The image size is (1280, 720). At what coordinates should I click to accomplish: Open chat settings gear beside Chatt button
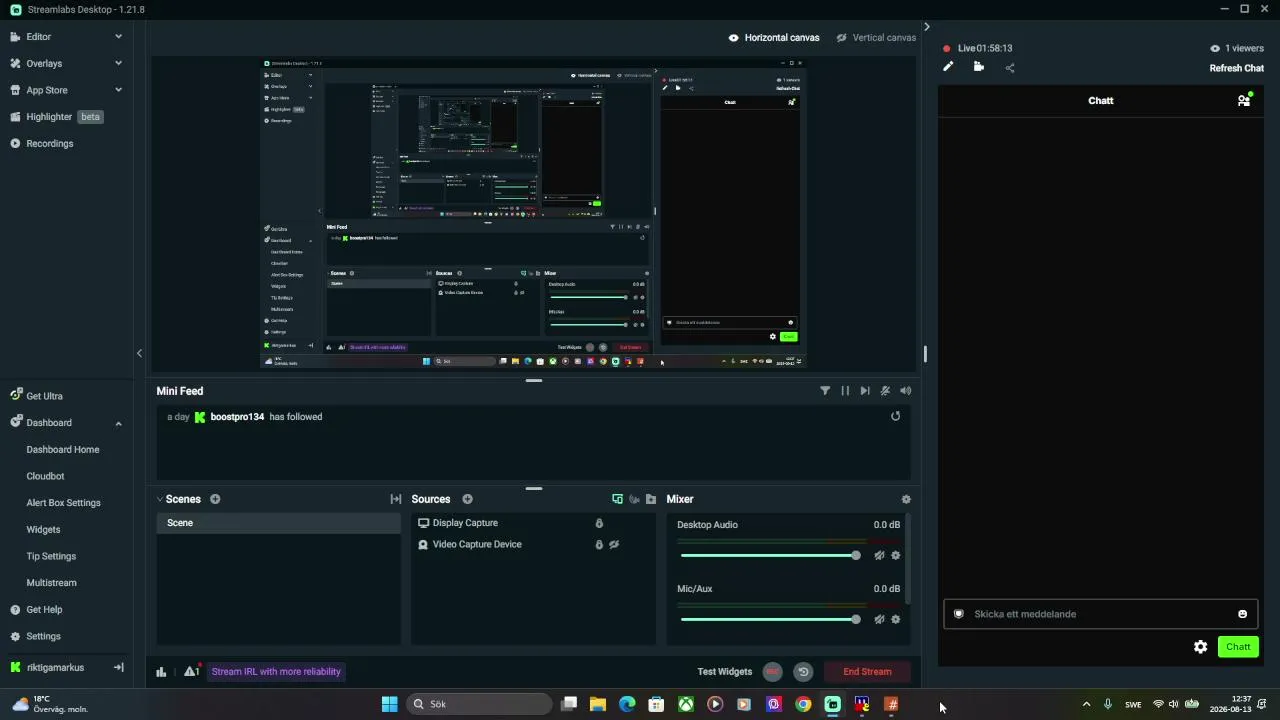tap(1200, 647)
